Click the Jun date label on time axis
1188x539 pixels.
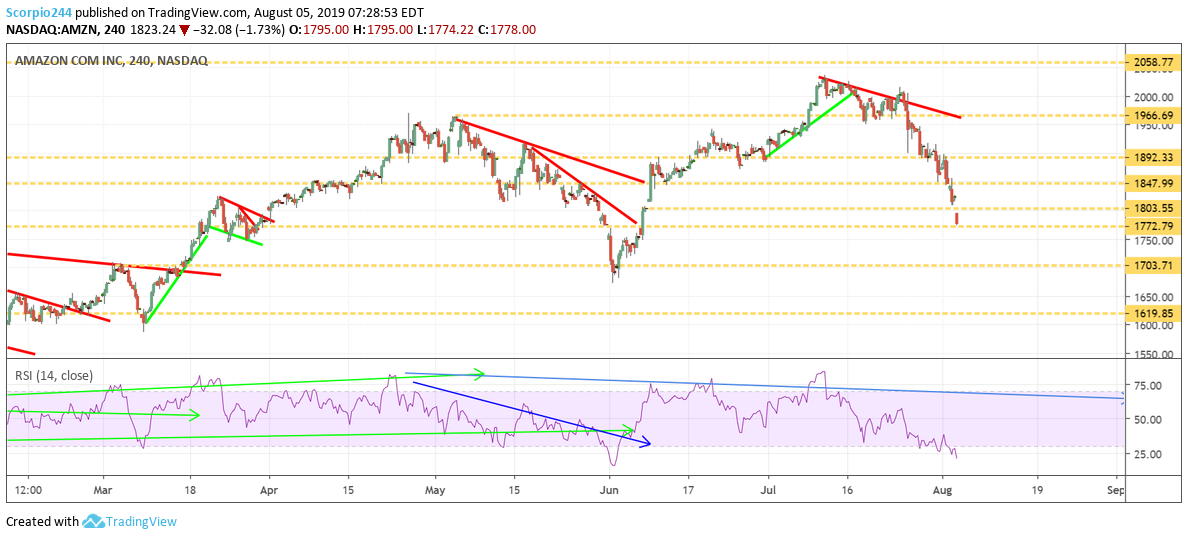(x=608, y=490)
